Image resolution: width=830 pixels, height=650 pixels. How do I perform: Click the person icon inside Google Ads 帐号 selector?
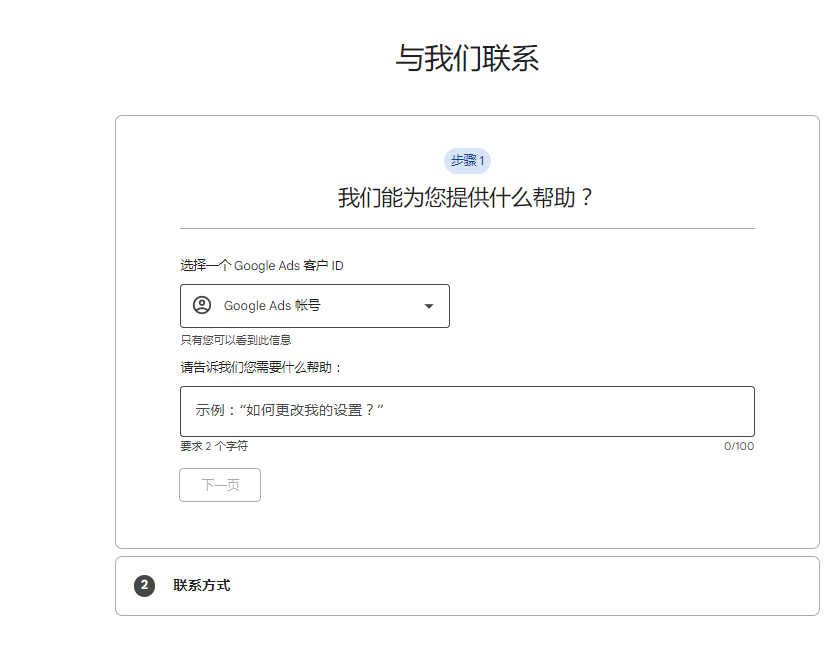[202, 306]
